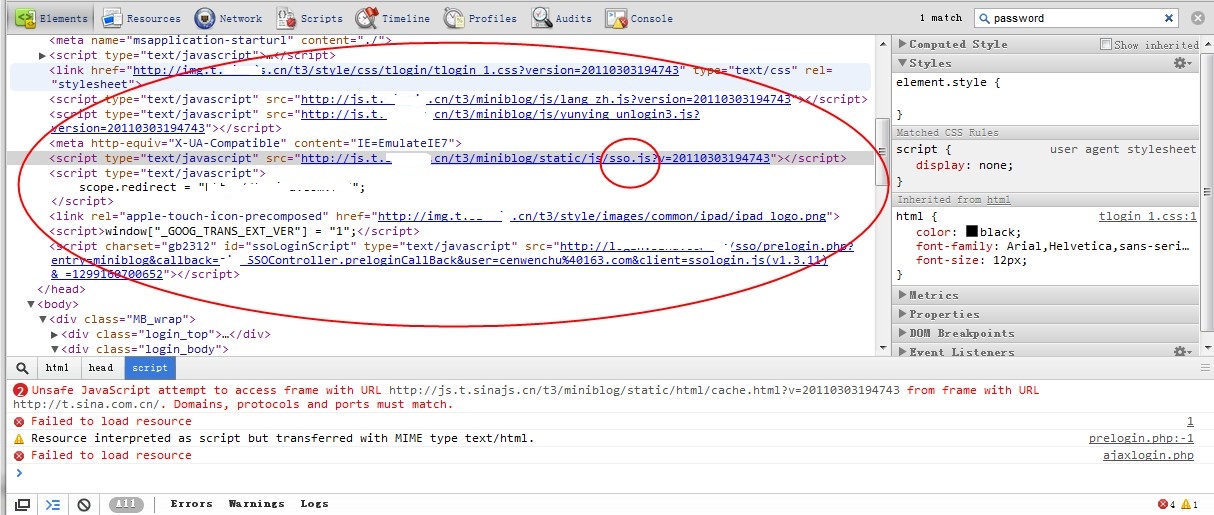Open the ajaxlogin.php source link
Viewport: 1214px width, 515px height.
[x=1148, y=455]
